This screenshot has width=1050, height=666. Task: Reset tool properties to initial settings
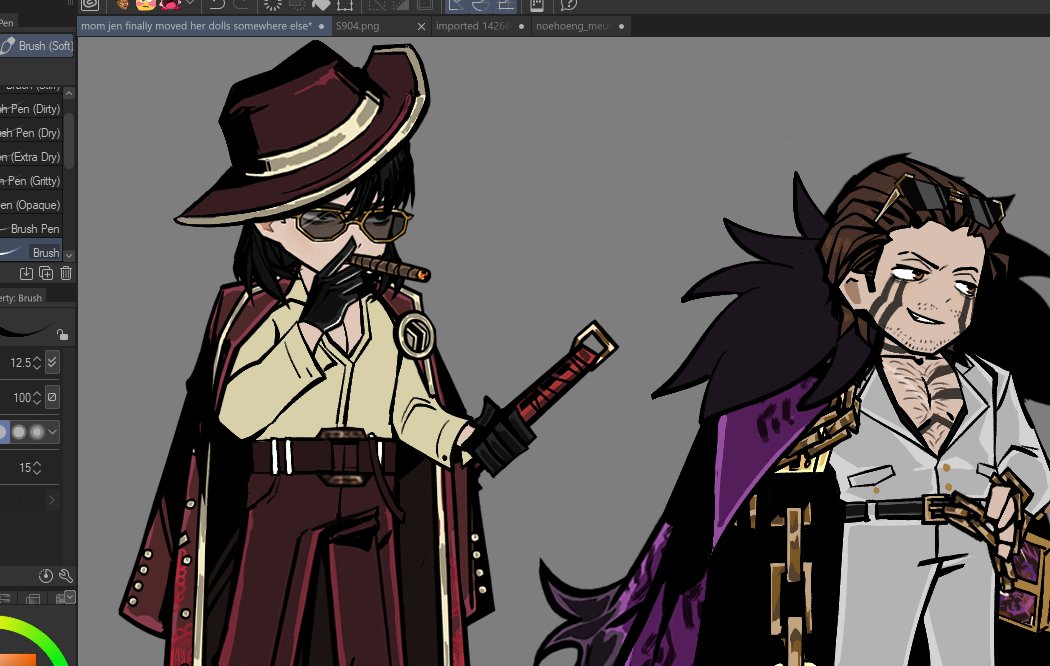point(46,576)
